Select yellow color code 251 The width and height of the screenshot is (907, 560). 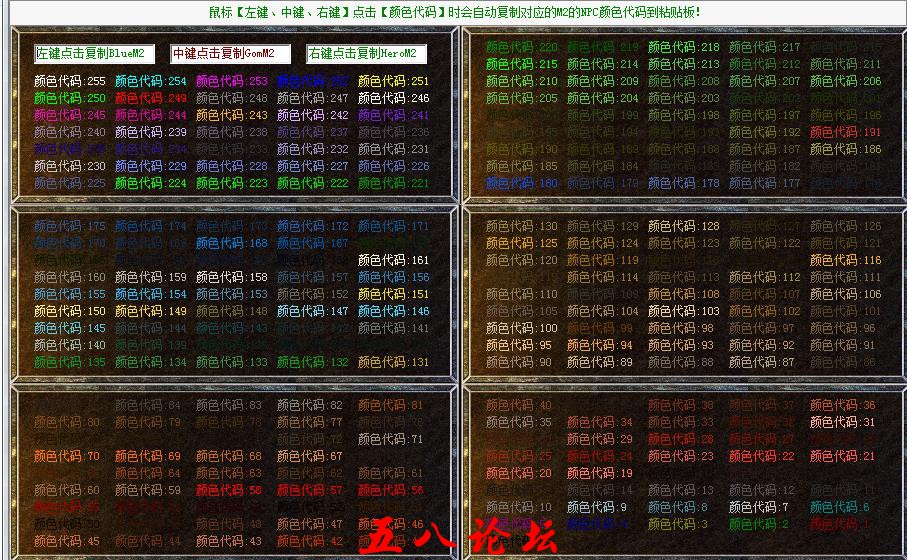(394, 81)
